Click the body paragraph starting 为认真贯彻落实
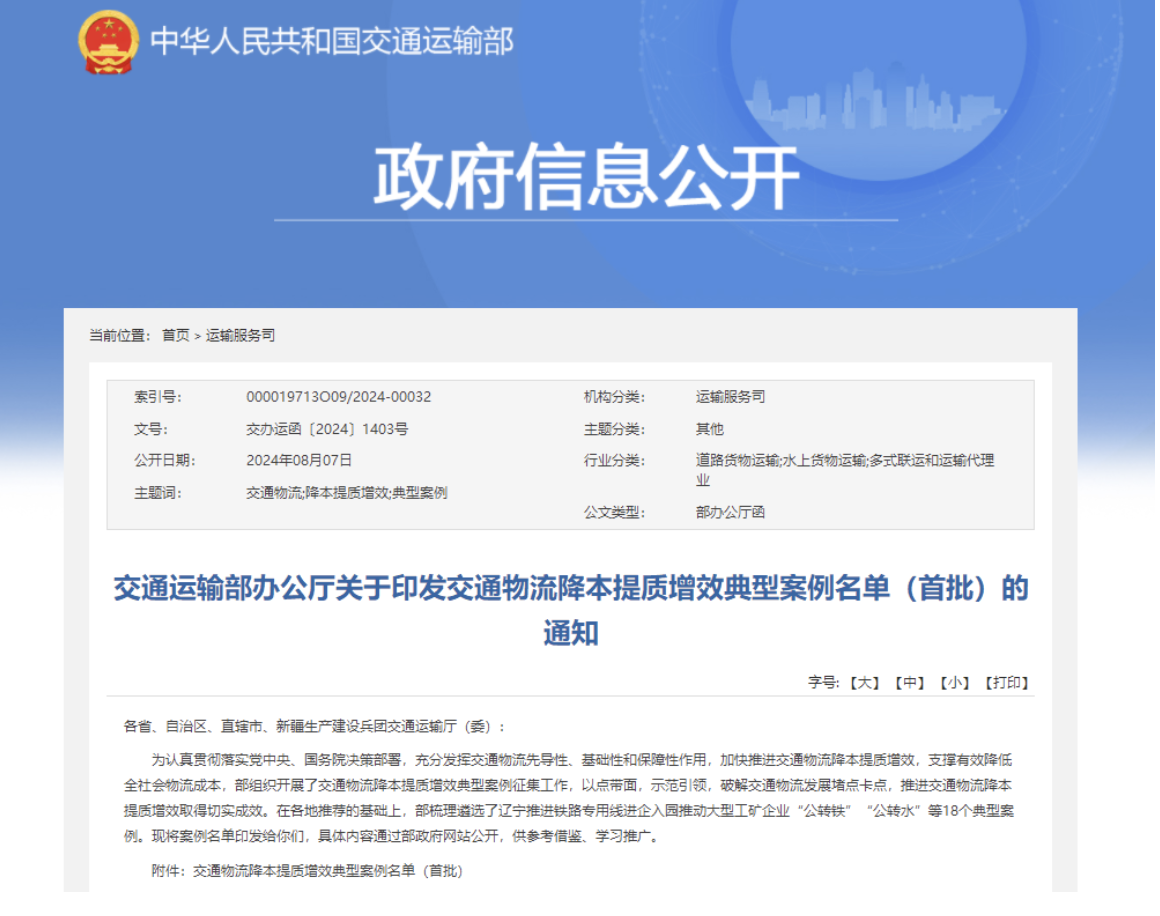The height and width of the screenshot is (916, 1160). [x=569, y=798]
